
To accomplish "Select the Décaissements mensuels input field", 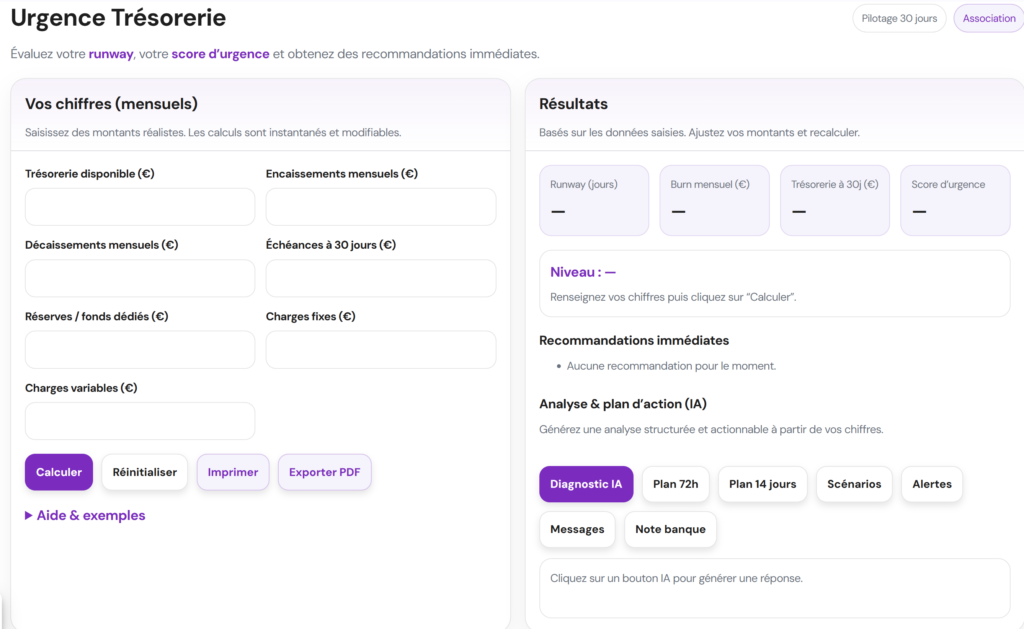I will (x=140, y=278).
